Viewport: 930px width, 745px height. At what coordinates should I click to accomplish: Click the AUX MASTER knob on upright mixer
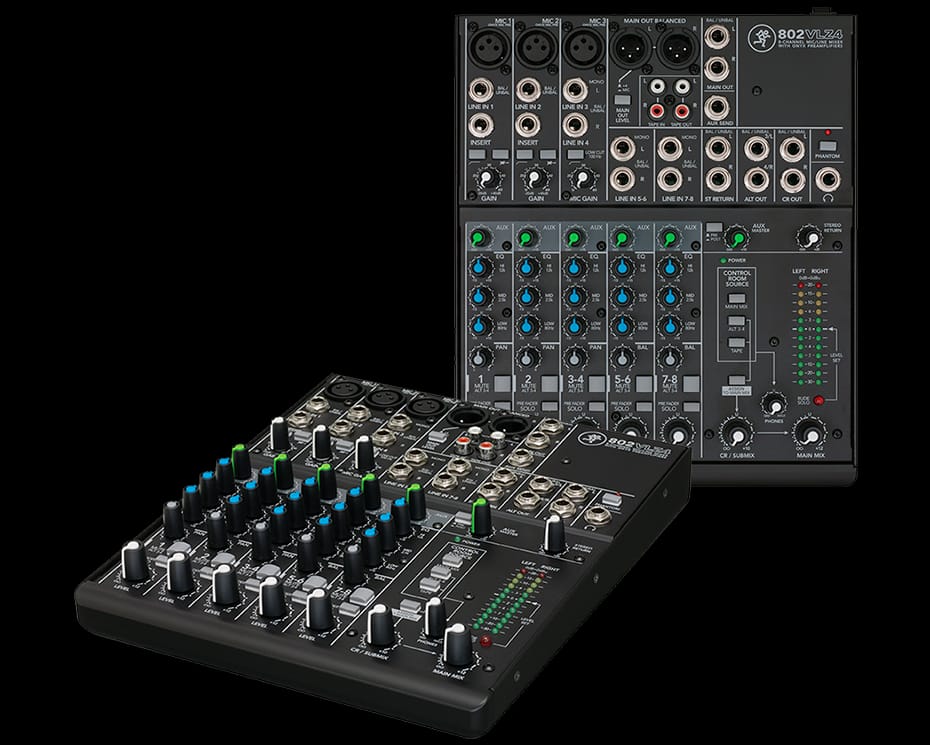(737, 239)
